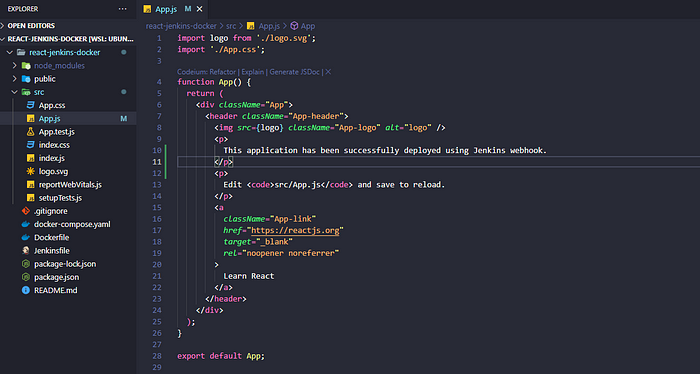Open the Dockerfile
Viewport: 700px width, 374px height.
click(51, 237)
